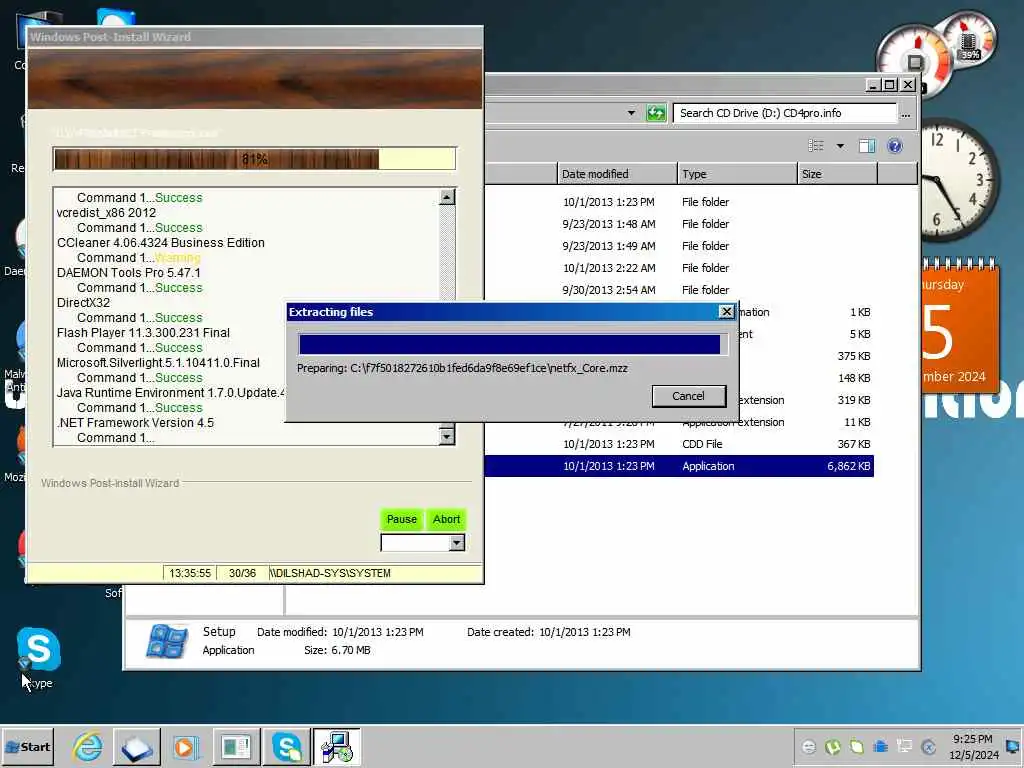1024x768 pixels.
Task: Open the Explorer address bar history dropdown
Action: (631, 113)
